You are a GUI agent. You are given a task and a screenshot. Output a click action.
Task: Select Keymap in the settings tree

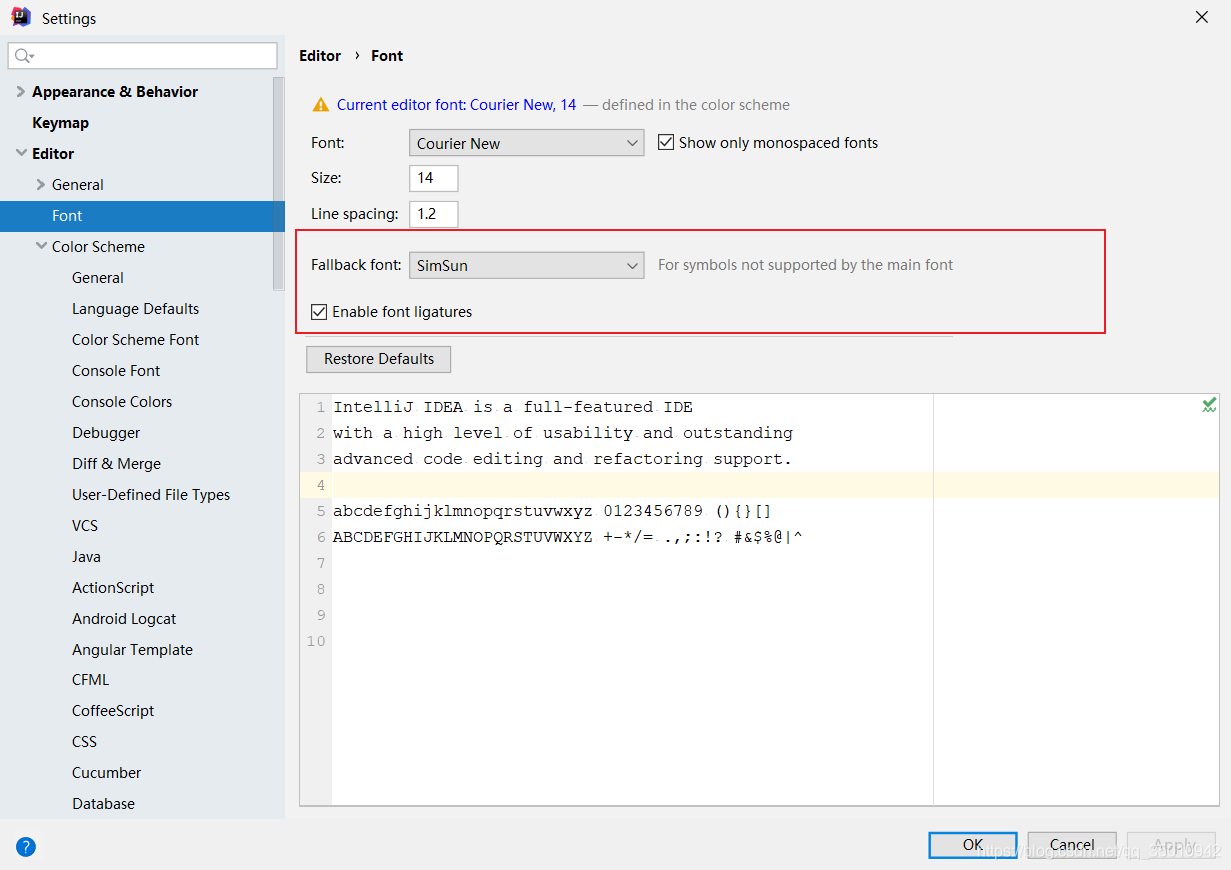tap(60, 123)
